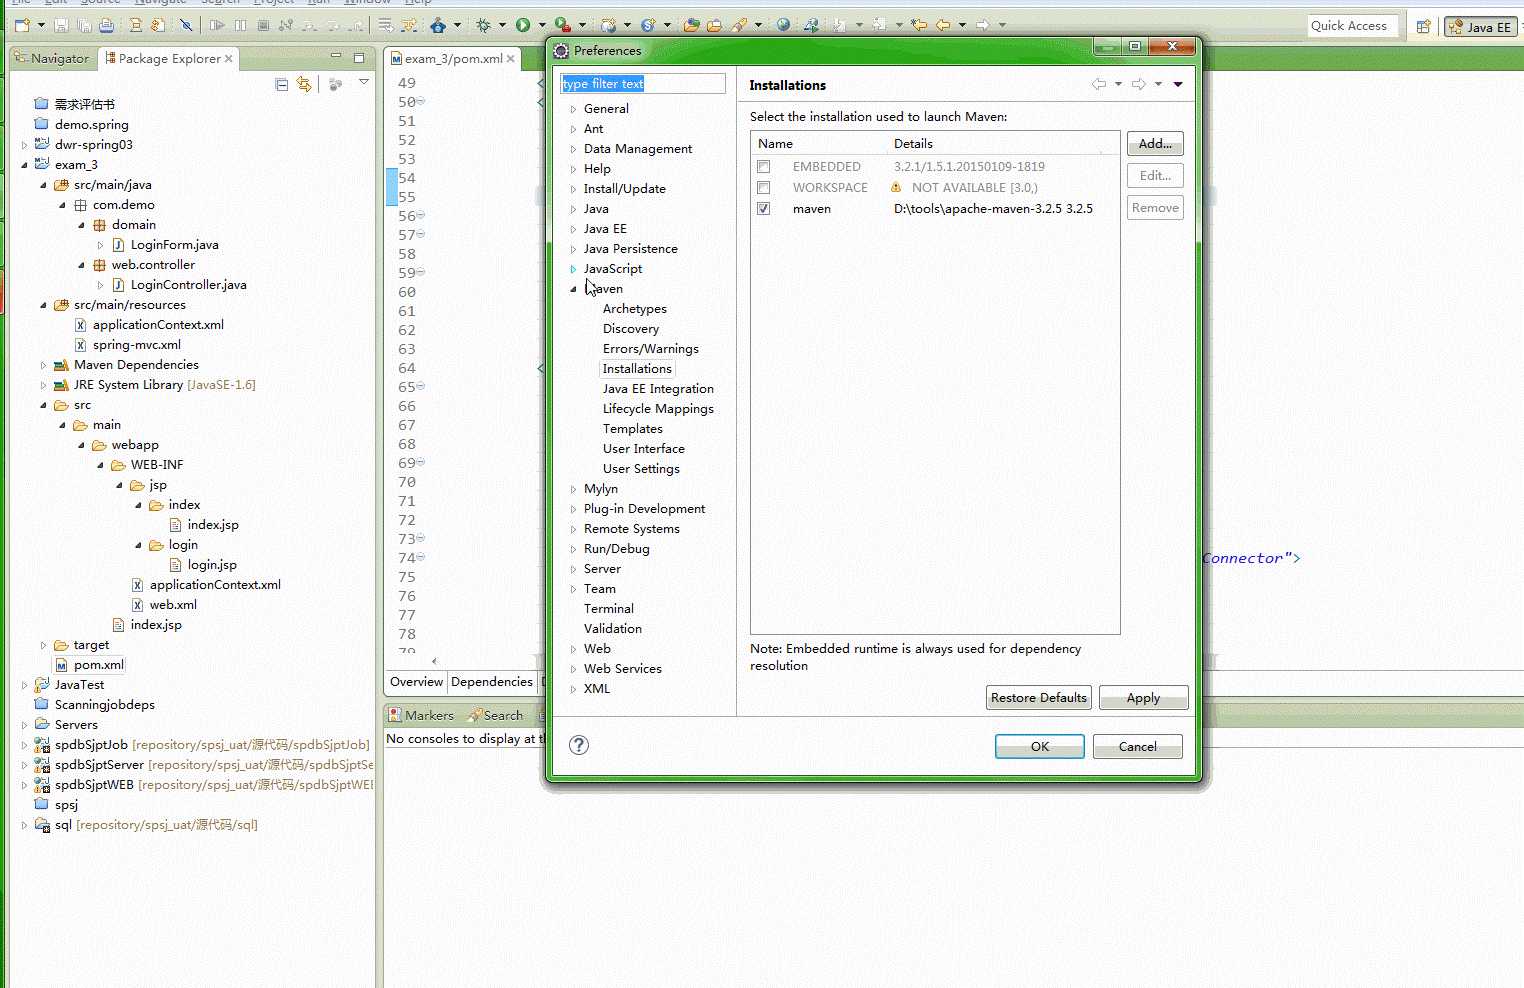The height and width of the screenshot is (988, 1524).
Task: Click the Back arrow in Installations header
Action: pos(1099,84)
